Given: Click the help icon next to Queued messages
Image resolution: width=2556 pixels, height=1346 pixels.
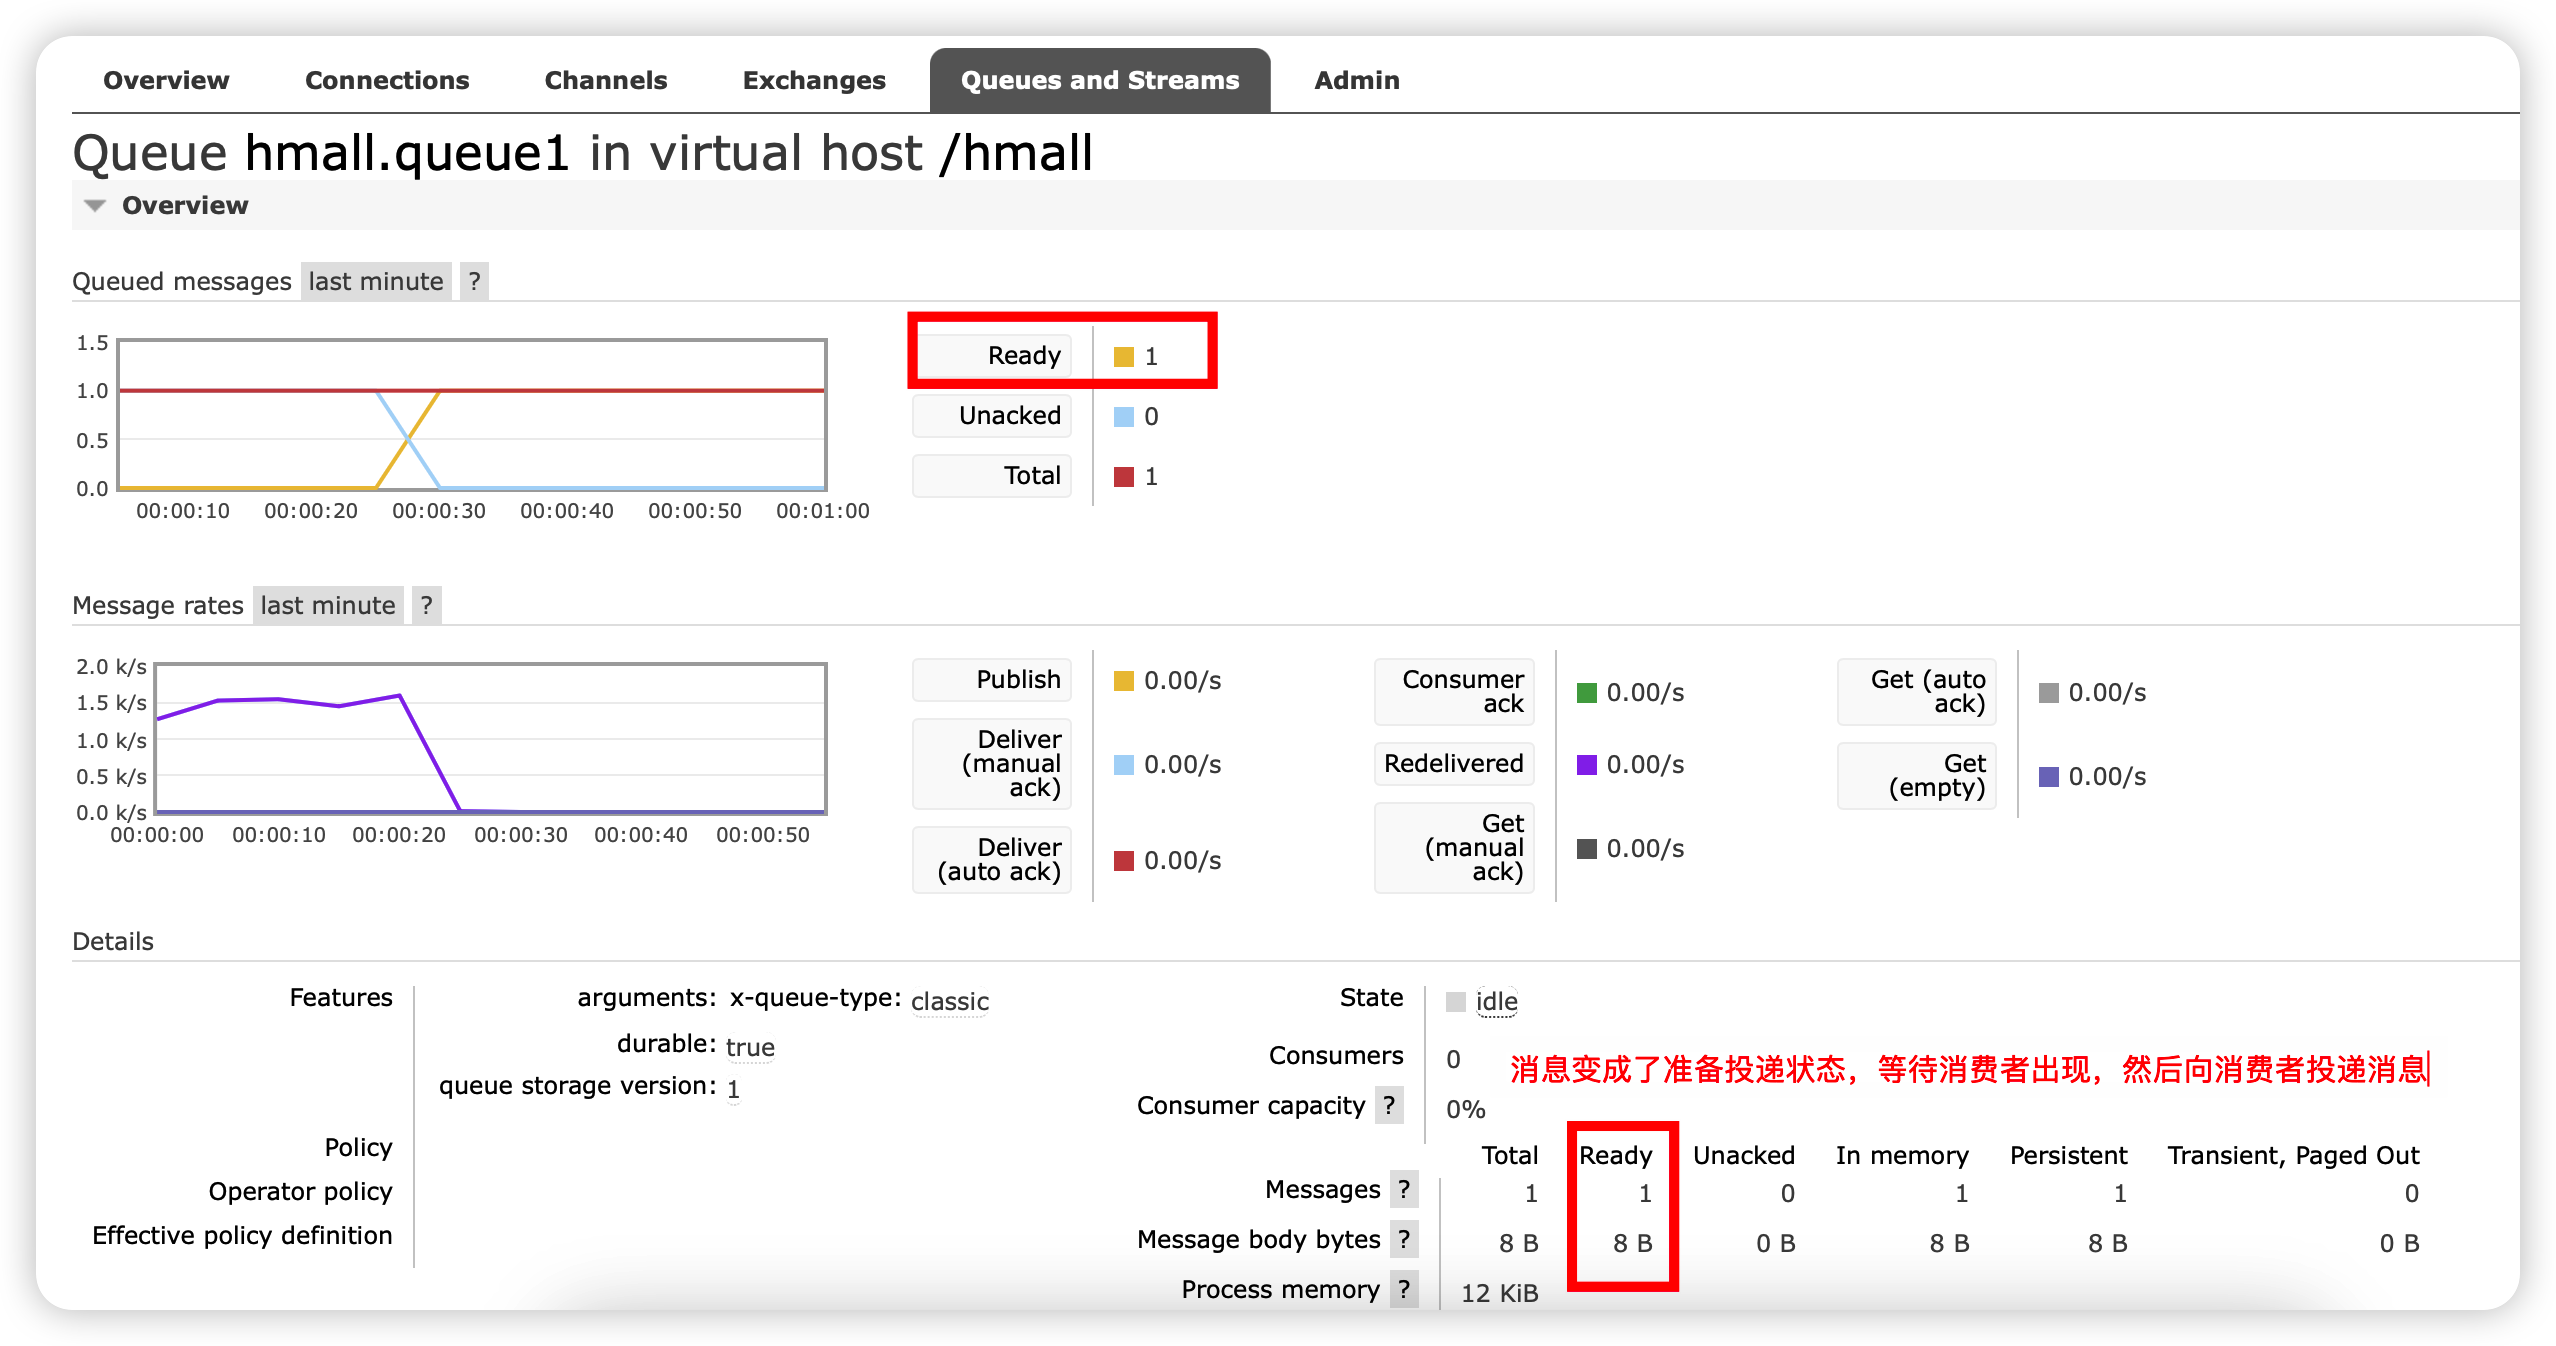Looking at the screenshot, I should [474, 281].
